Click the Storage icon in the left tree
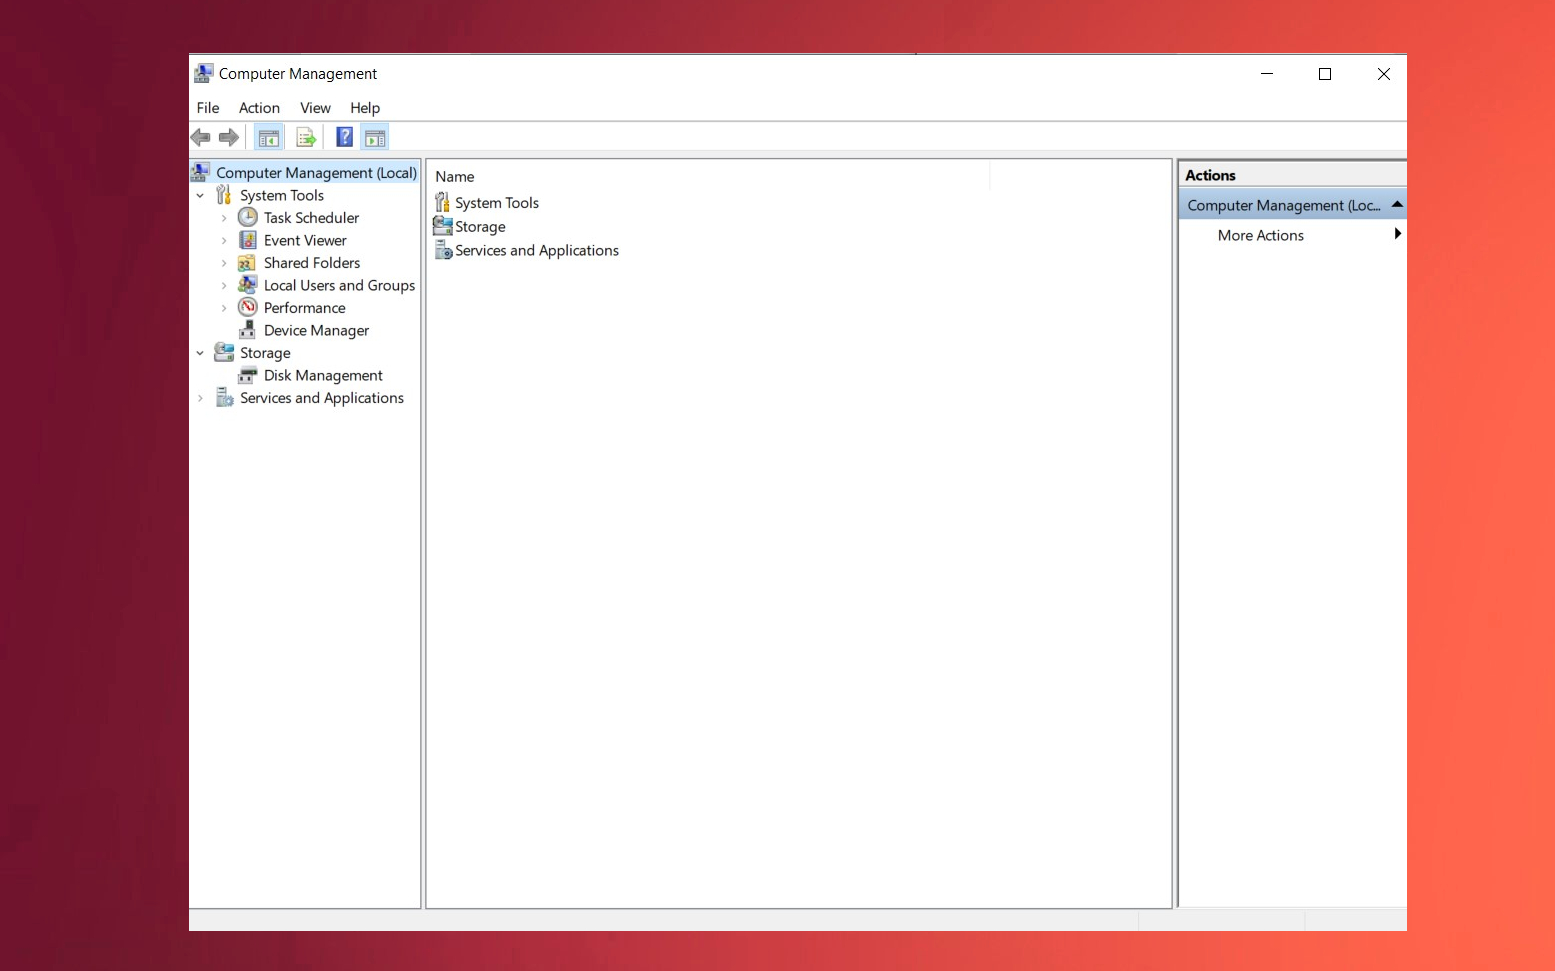This screenshot has width=1555, height=971. click(x=224, y=352)
